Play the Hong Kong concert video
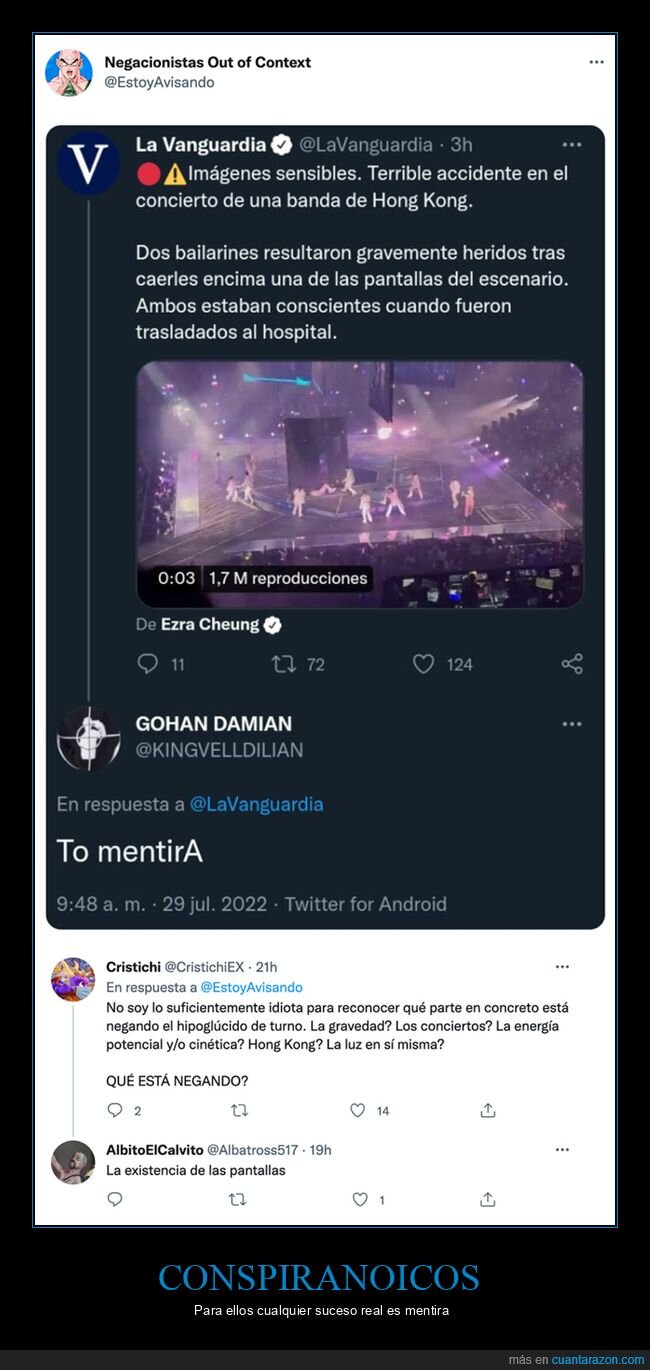The width and height of the screenshot is (650, 1370). coord(360,485)
